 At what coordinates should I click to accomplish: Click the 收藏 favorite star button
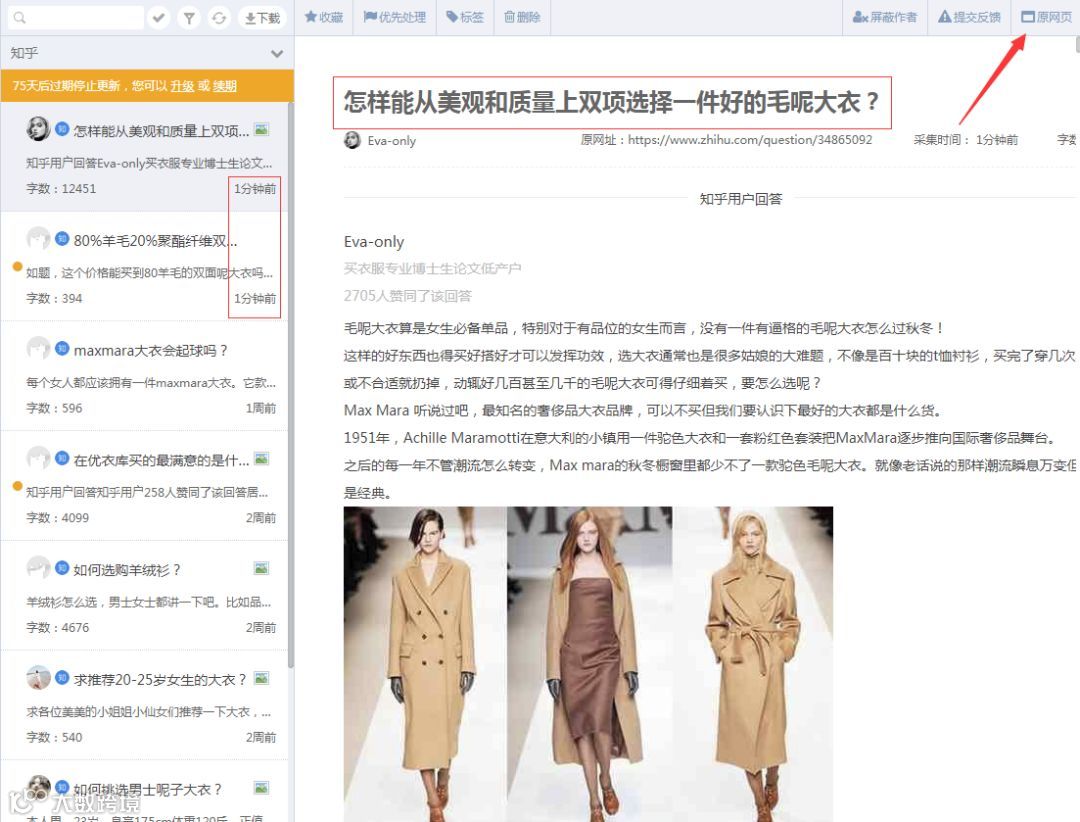[324, 17]
